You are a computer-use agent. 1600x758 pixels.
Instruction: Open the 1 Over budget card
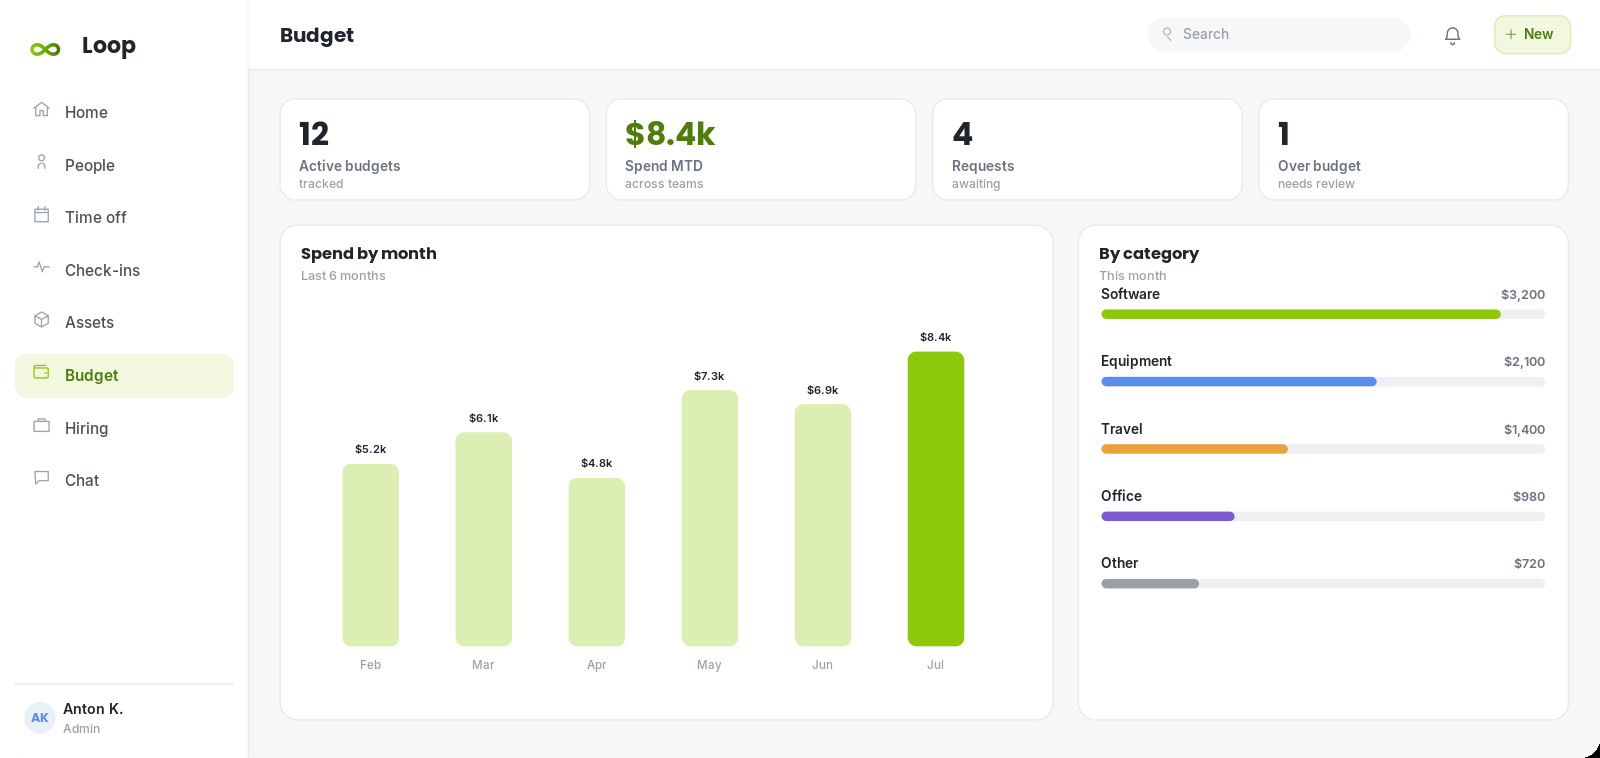click(1413, 149)
